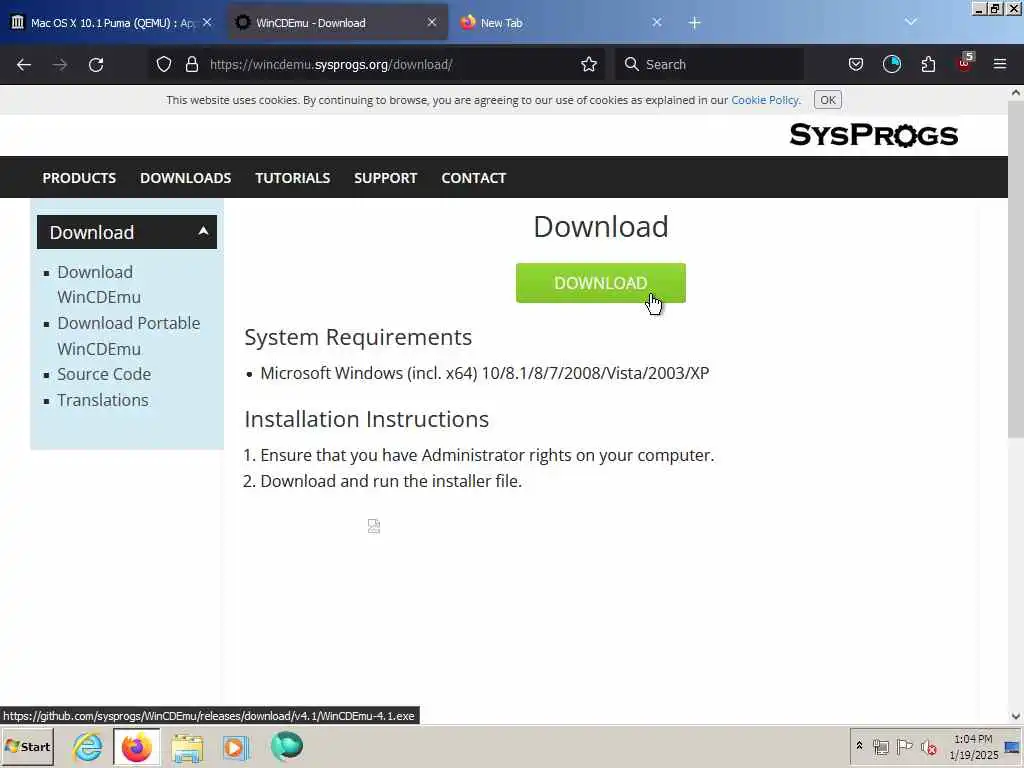Viewport: 1024px width, 768px height.
Task: Click the scrollbar up arrow
Action: (x=1016, y=93)
